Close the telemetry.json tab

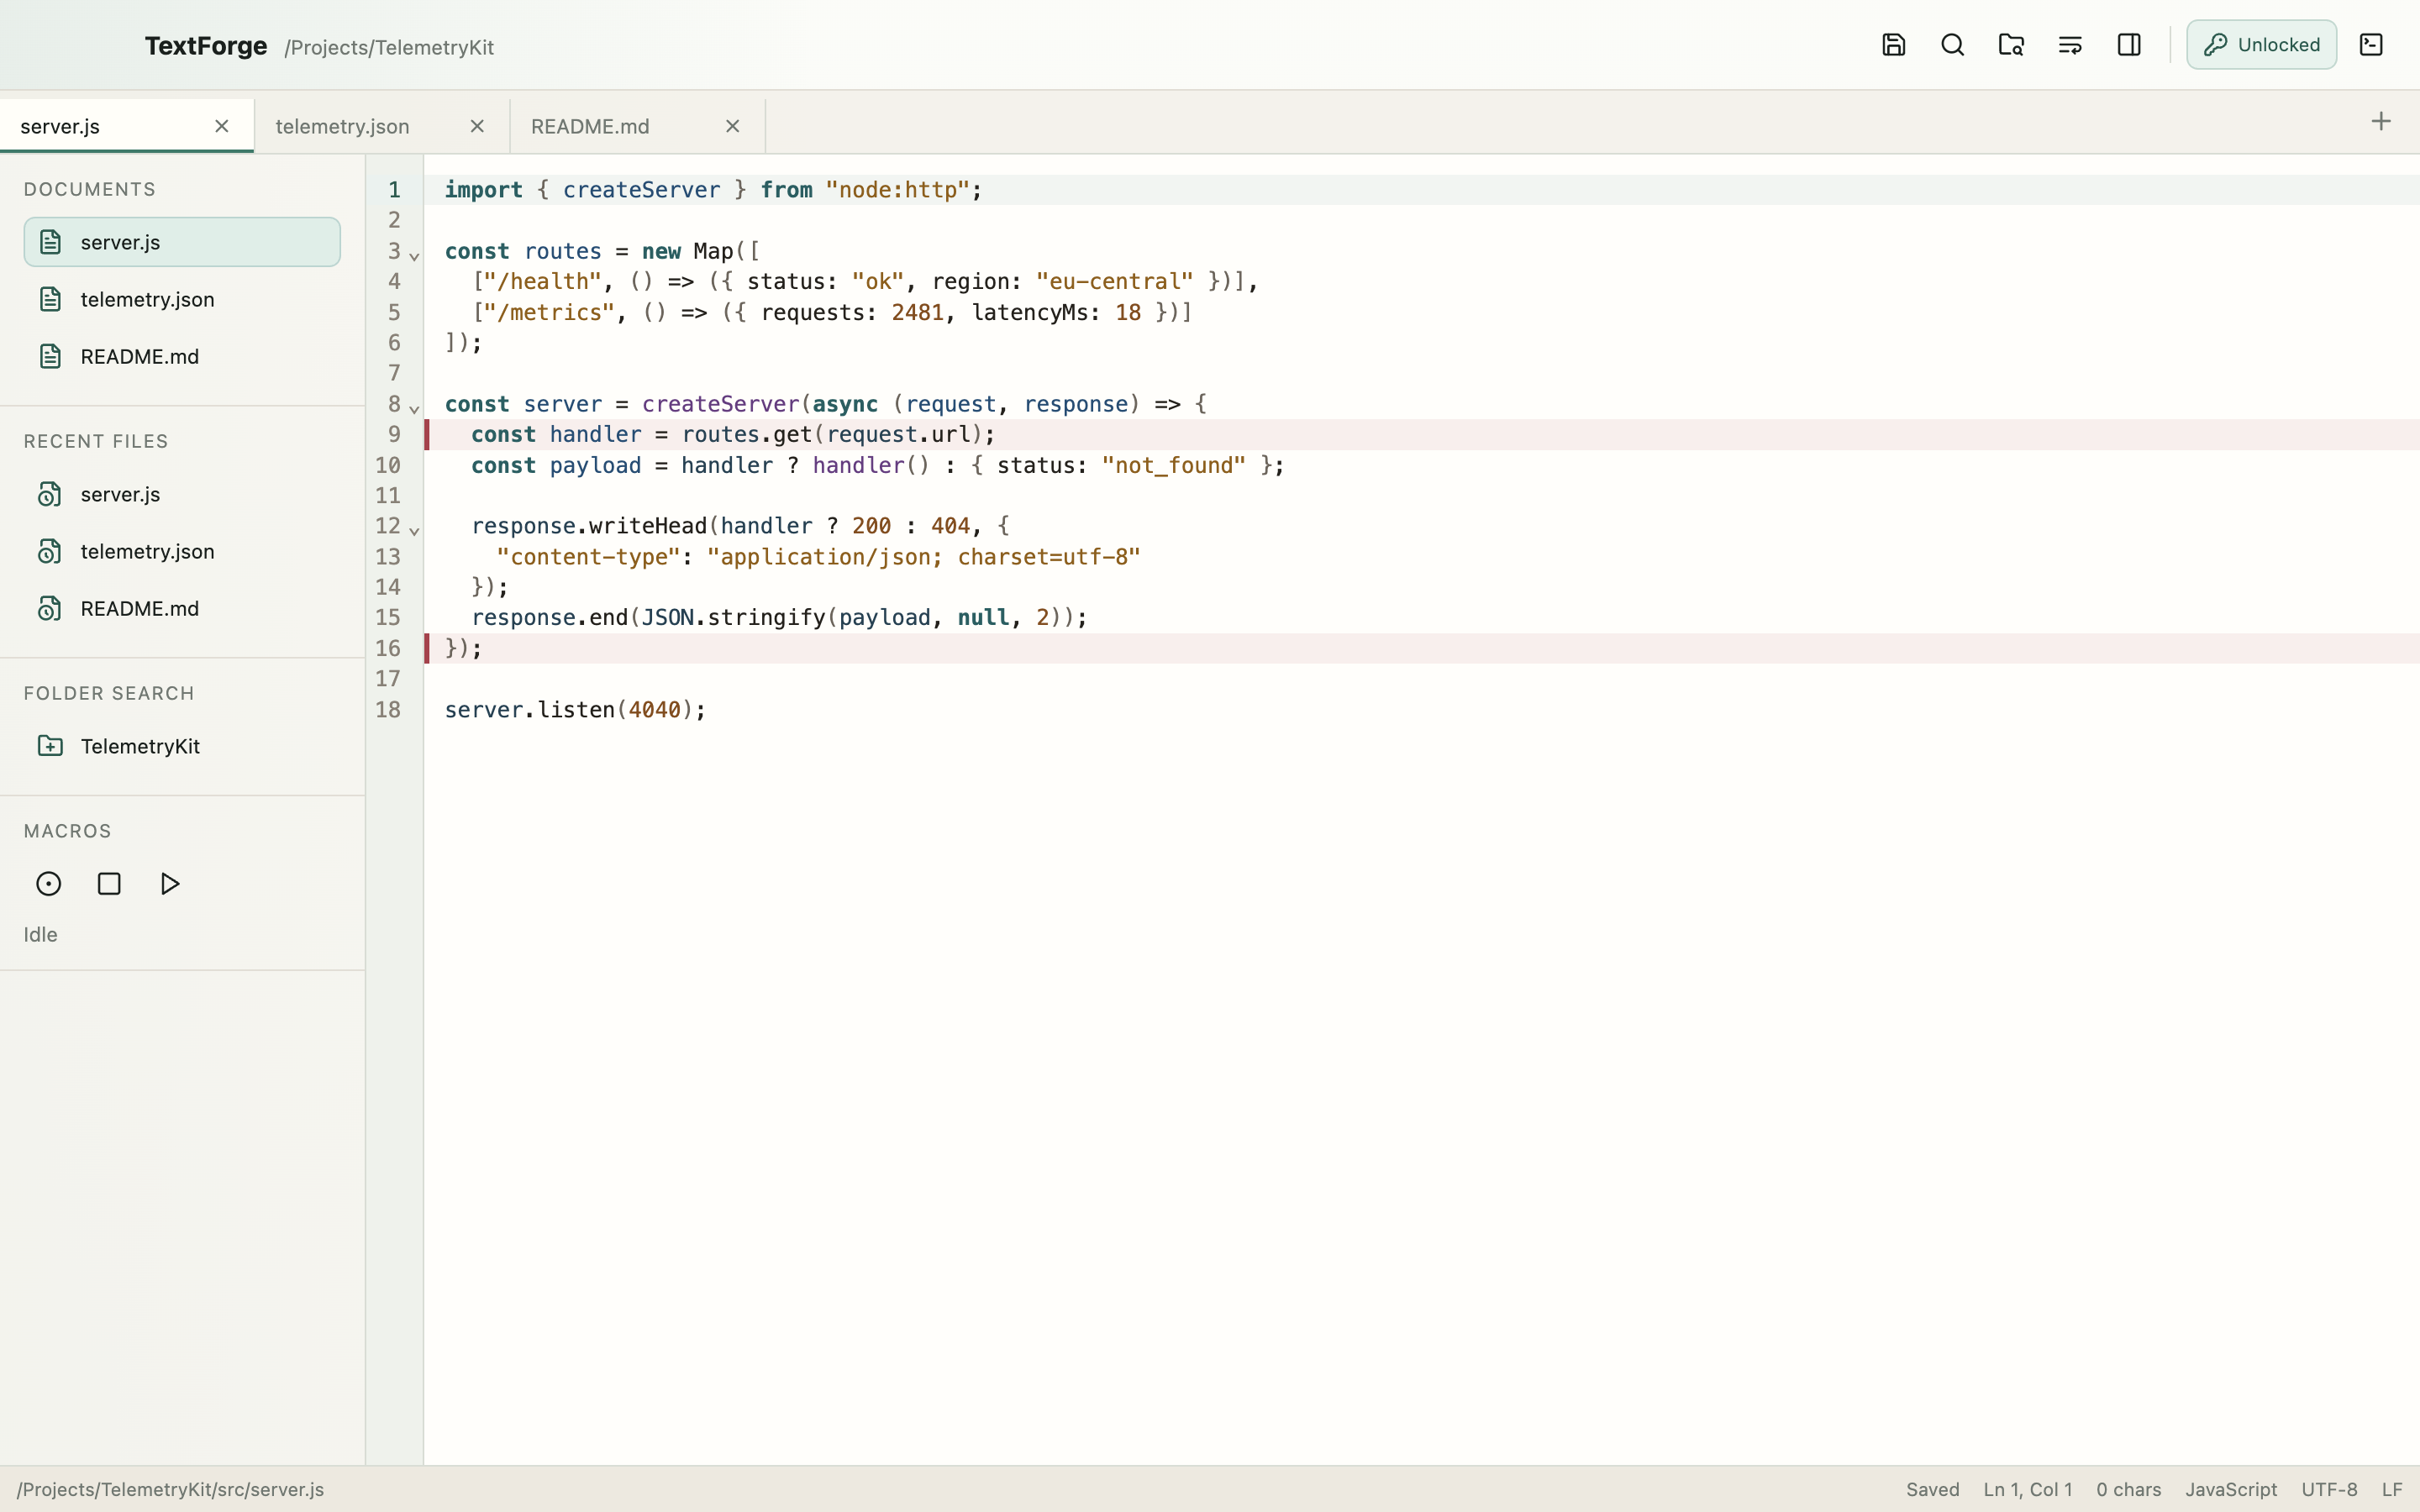tap(477, 126)
